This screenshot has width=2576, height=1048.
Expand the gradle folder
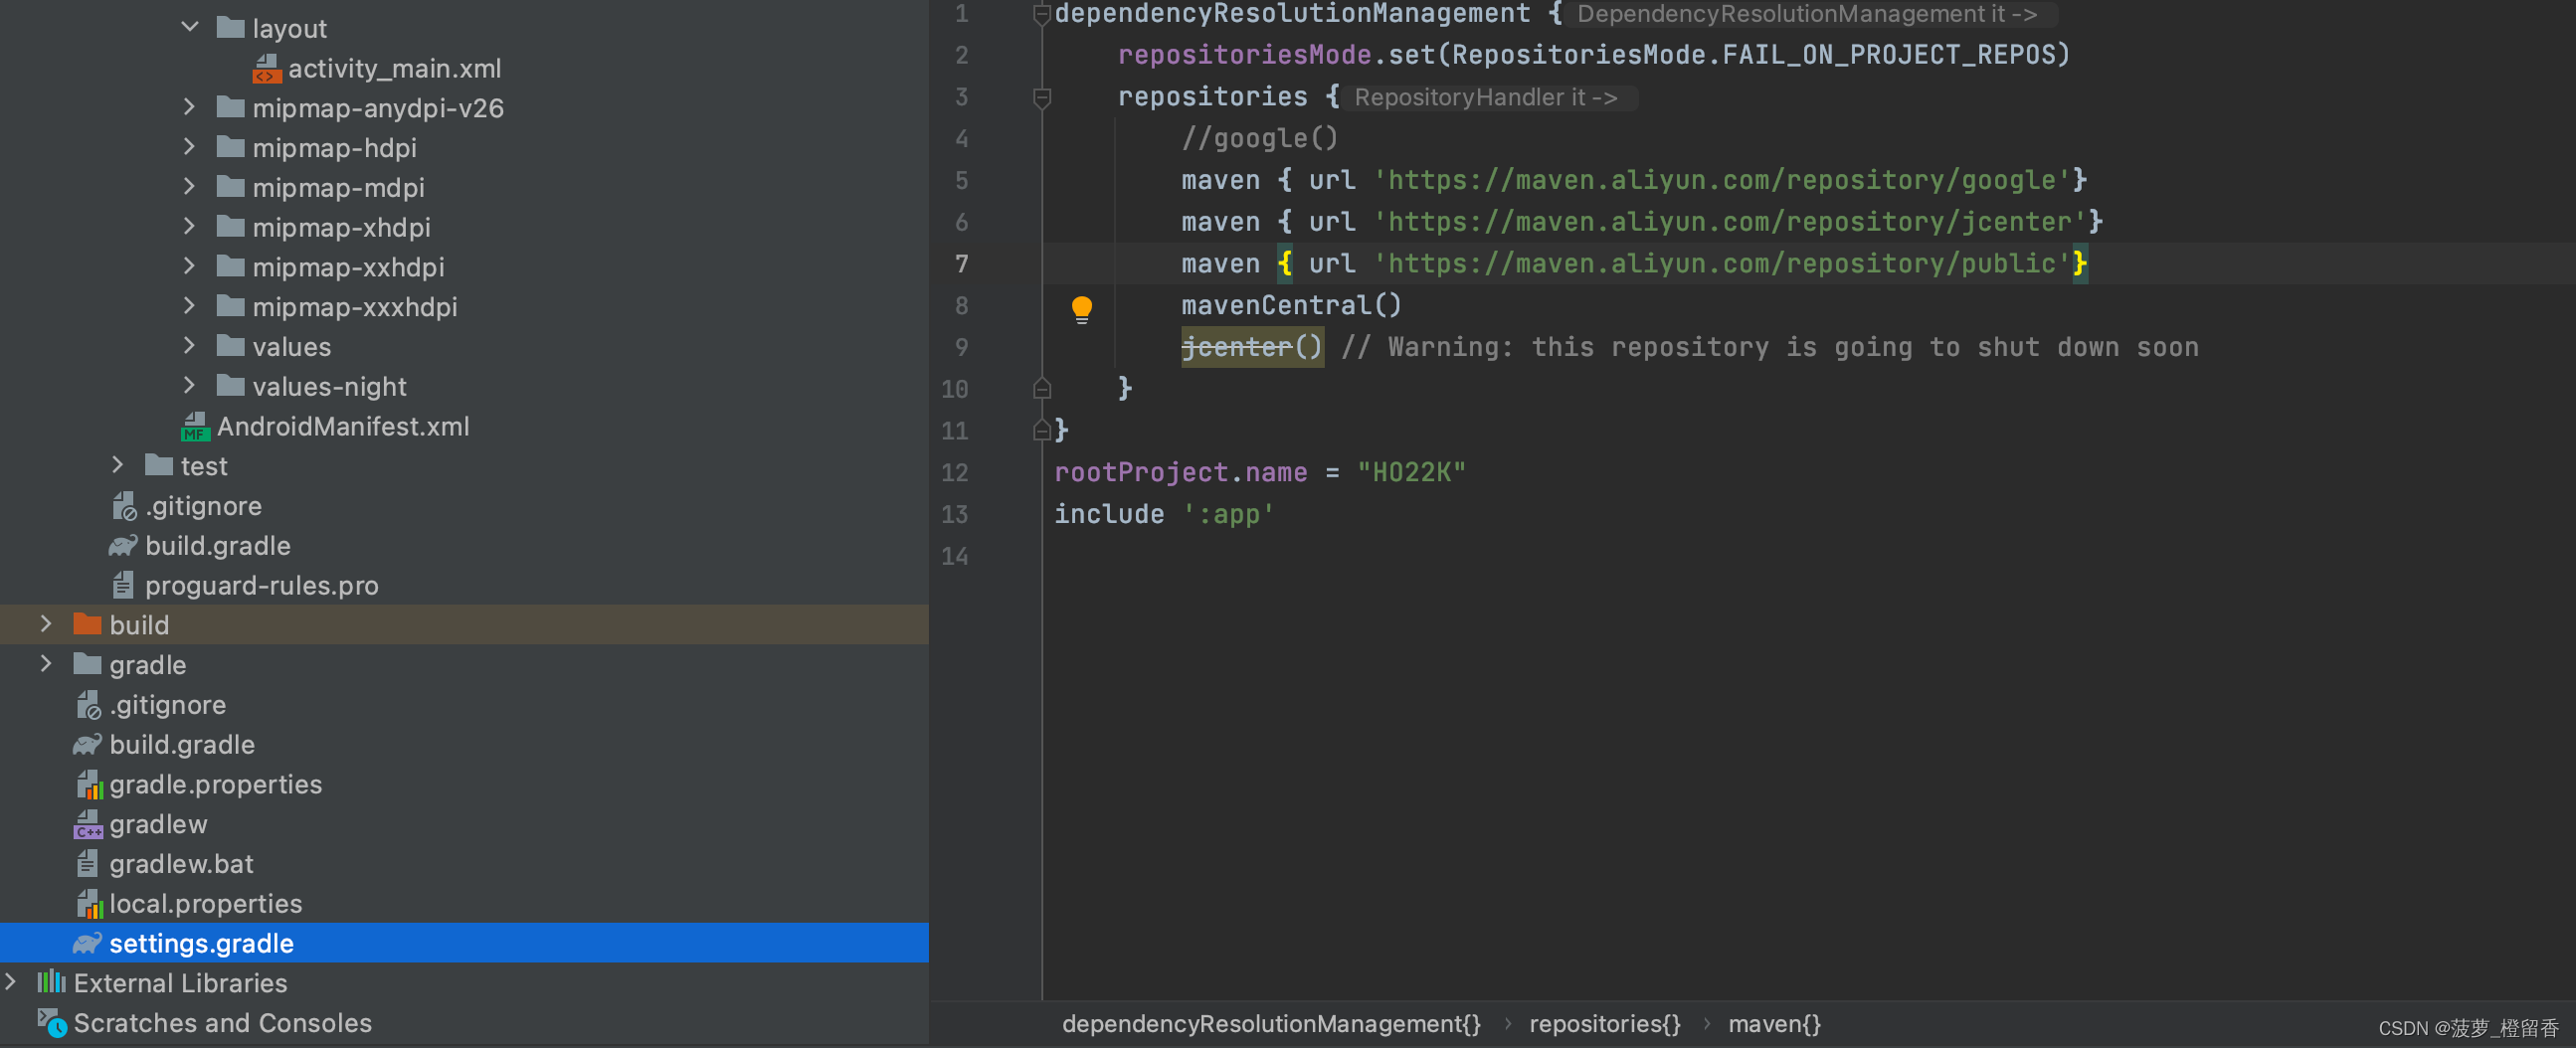(x=46, y=664)
